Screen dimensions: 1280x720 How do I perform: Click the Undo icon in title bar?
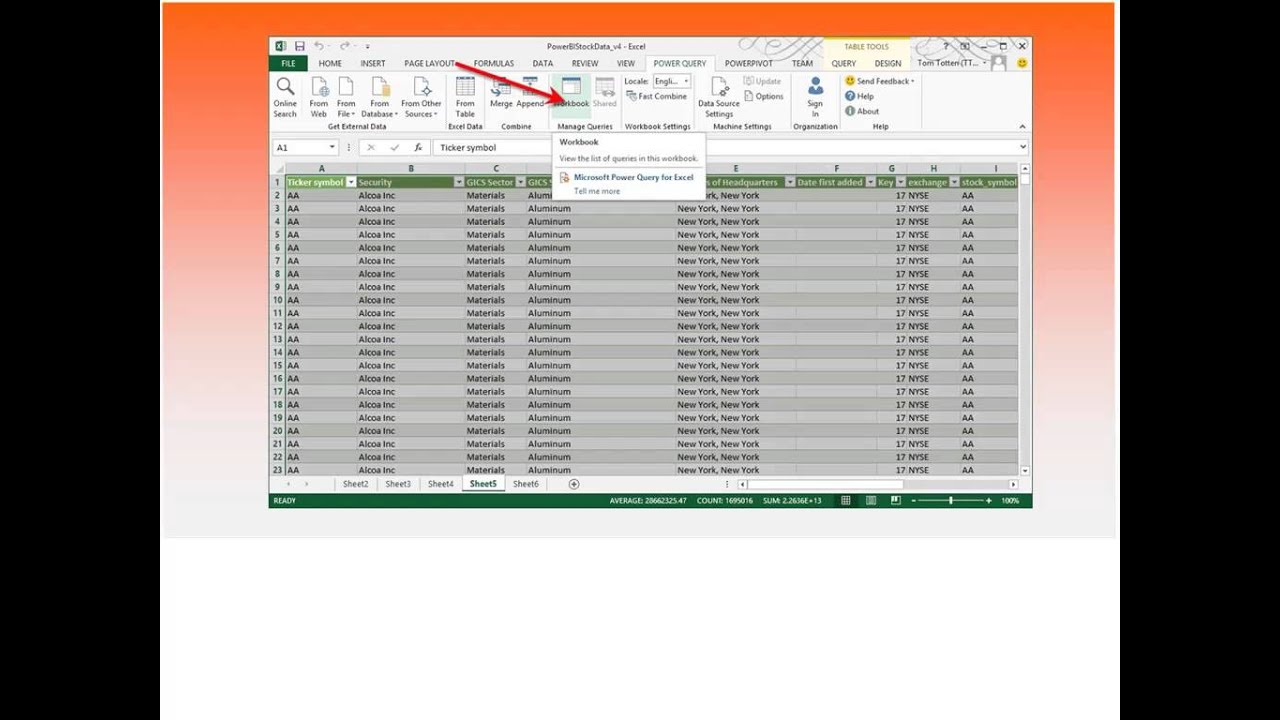click(x=319, y=46)
